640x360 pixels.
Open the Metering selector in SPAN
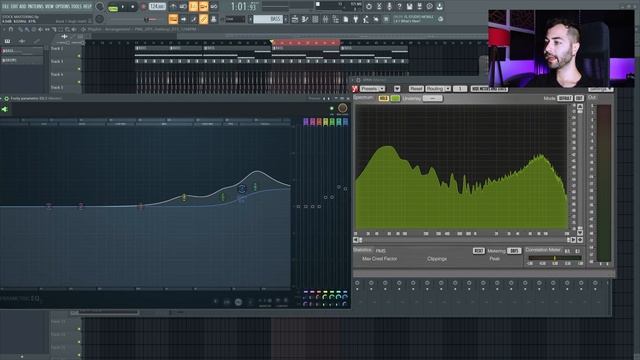[514, 251]
